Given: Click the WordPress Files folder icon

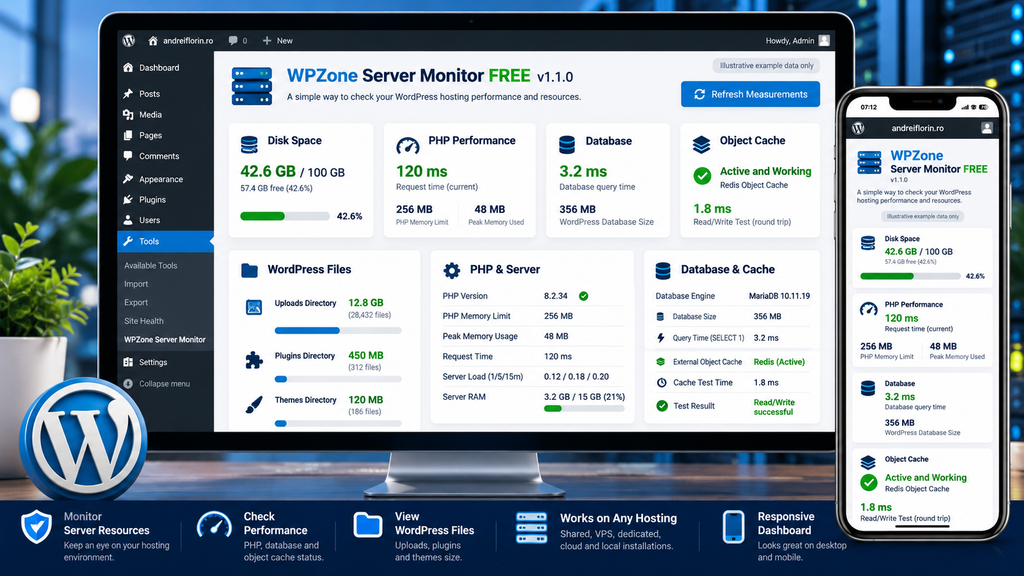Looking at the screenshot, I should coord(249,270).
